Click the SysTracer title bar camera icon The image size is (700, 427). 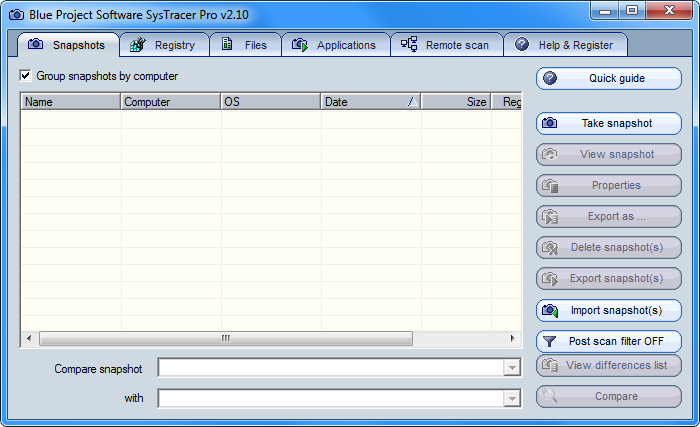point(17,15)
